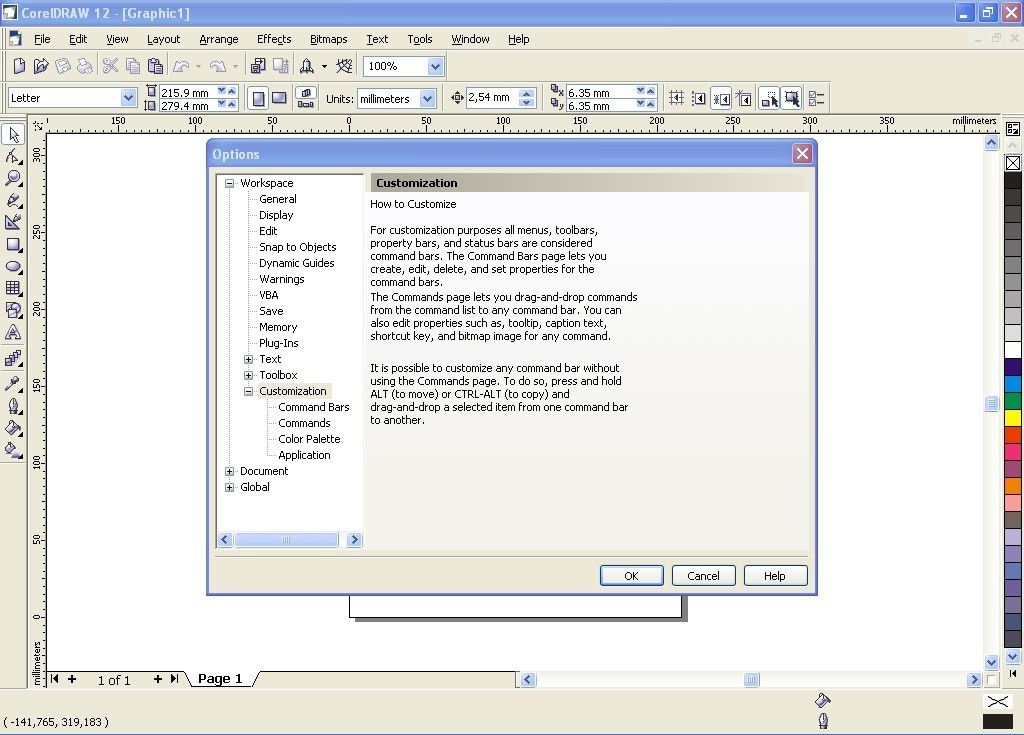The height and width of the screenshot is (735, 1024).
Task: Open the Units dropdown set to millimeters
Action: [x=428, y=98]
